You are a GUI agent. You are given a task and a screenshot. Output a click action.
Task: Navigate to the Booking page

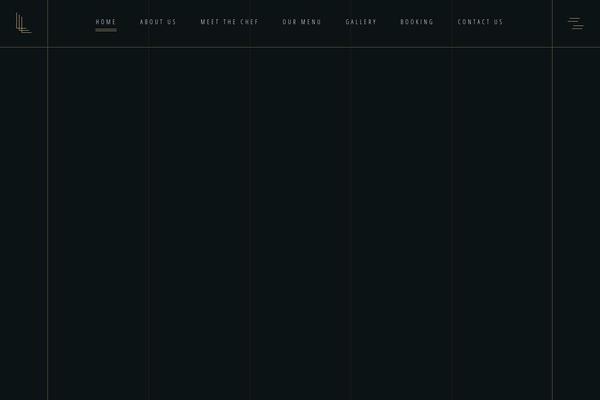point(417,22)
